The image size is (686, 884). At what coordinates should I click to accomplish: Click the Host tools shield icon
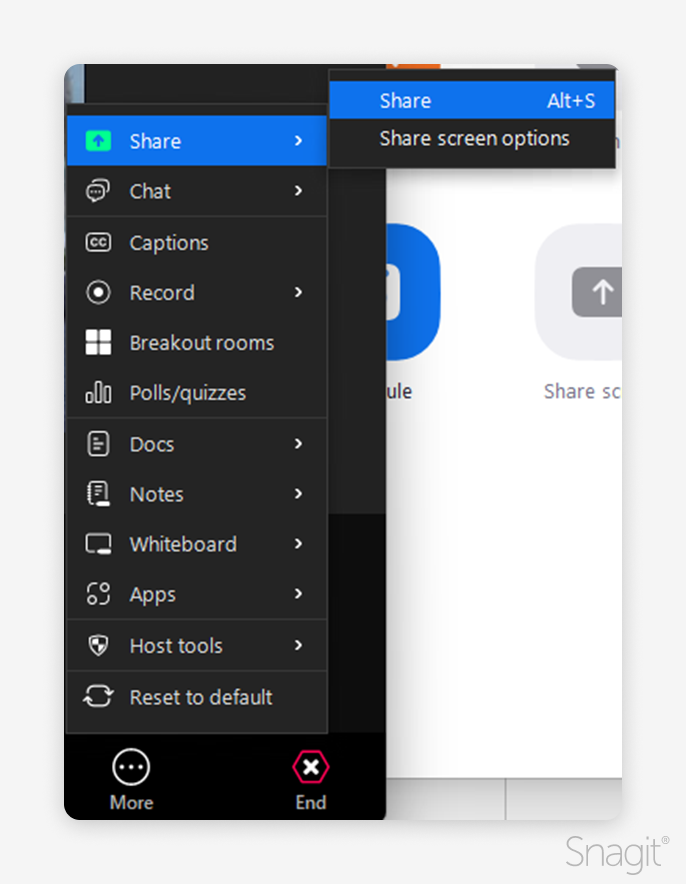coord(98,646)
